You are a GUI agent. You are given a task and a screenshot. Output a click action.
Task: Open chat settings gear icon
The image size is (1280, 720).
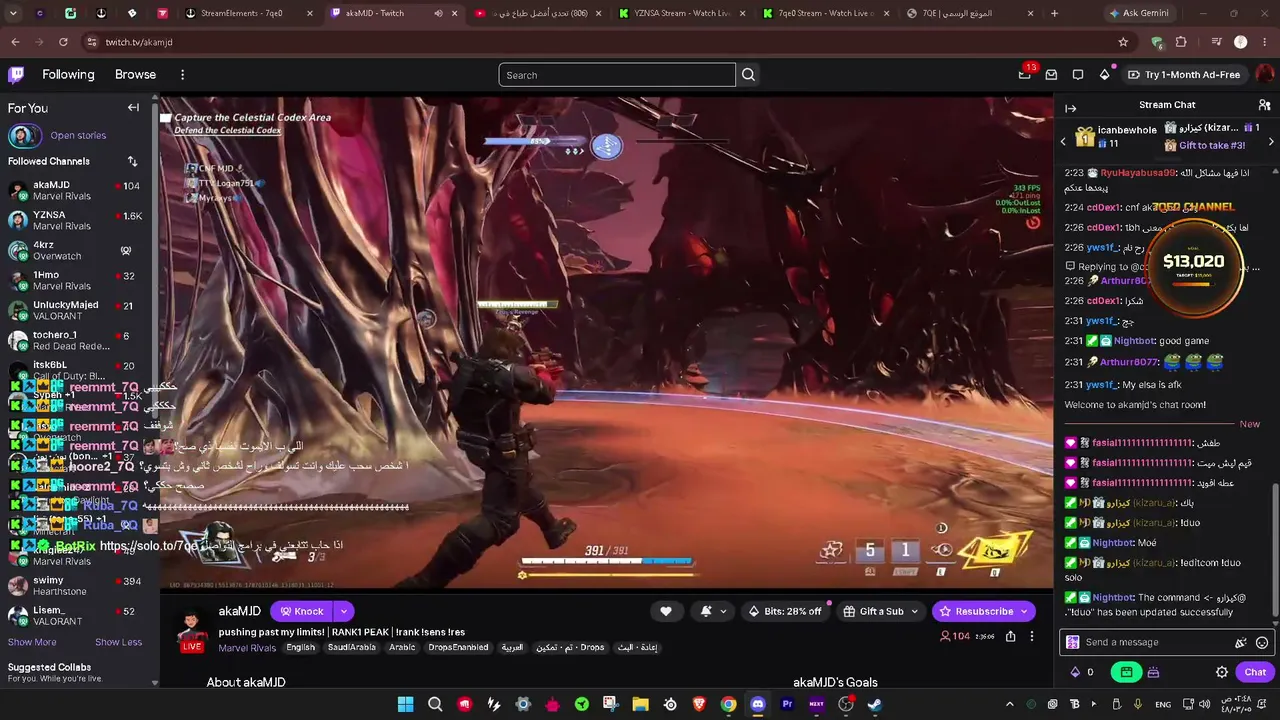pyautogui.click(x=1222, y=673)
